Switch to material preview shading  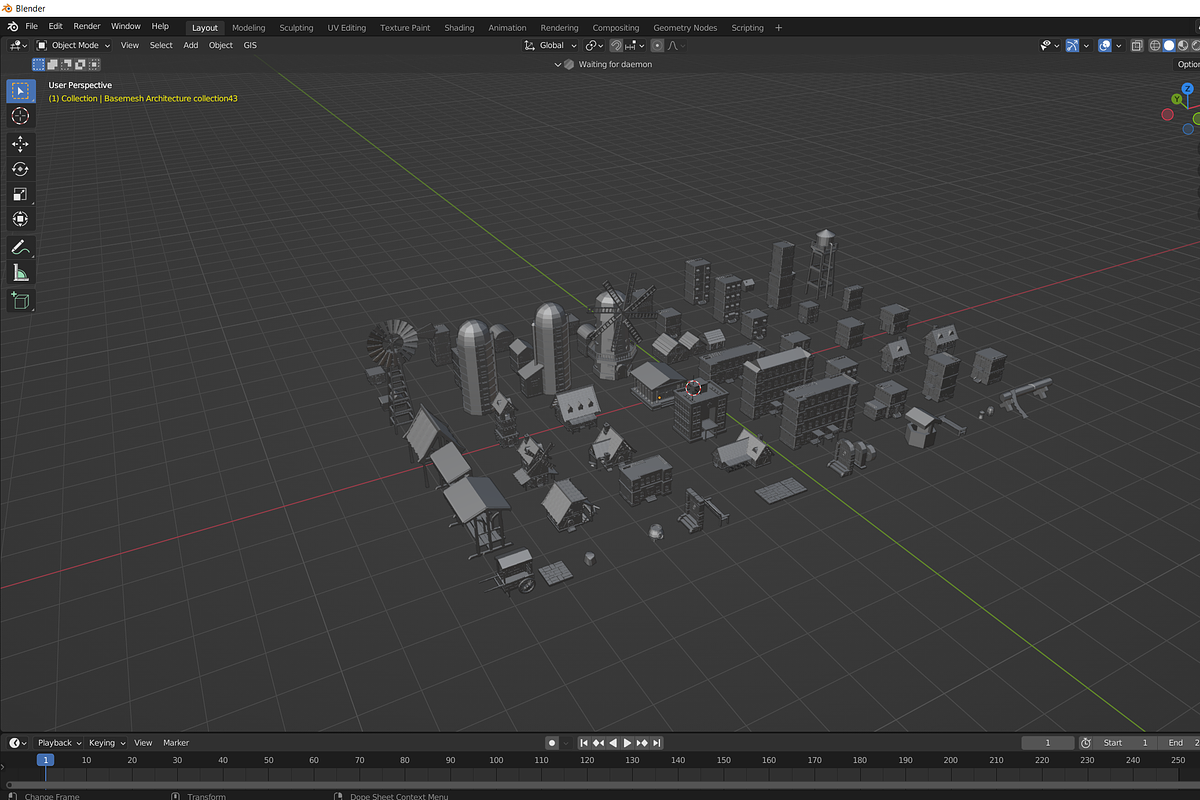(x=1184, y=45)
